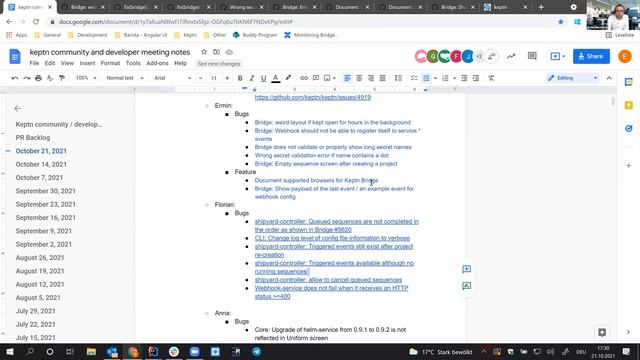Screen dimensions: 640x360
Task: Set right text alignment
Action: click(371, 78)
